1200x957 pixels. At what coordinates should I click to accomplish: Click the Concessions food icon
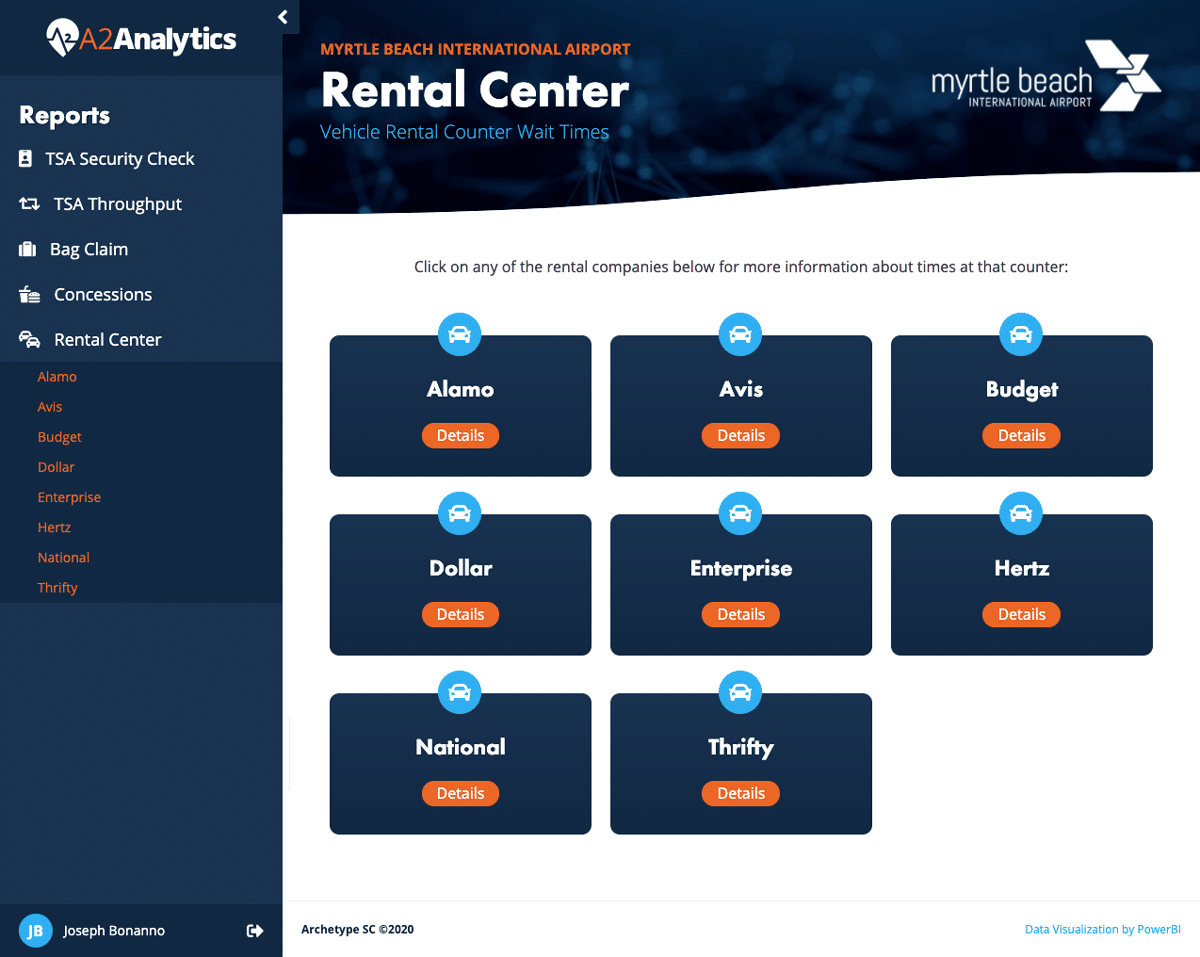pos(30,295)
